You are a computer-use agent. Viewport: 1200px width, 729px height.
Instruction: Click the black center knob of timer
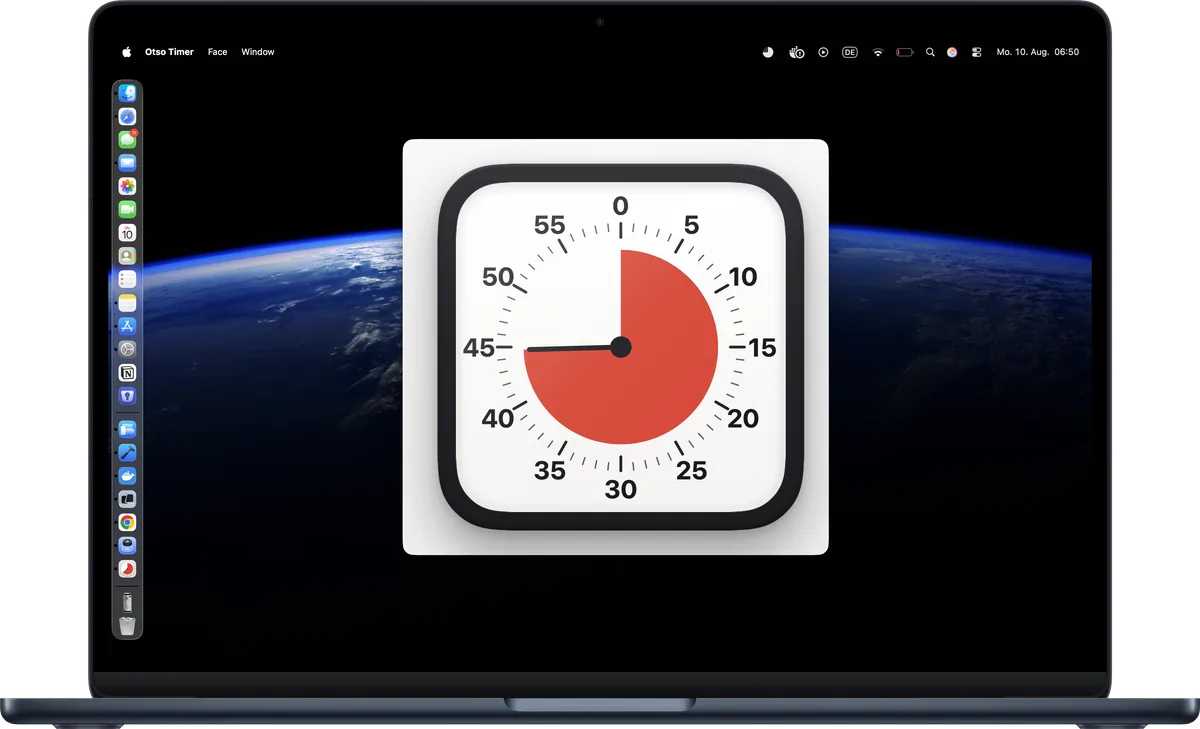pos(621,347)
